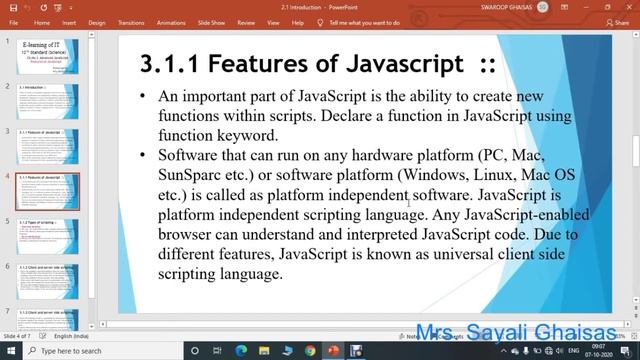This screenshot has height=360, width=640.
Task: Open network settings from the globe tray icon
Action: [x=549, y=351]
